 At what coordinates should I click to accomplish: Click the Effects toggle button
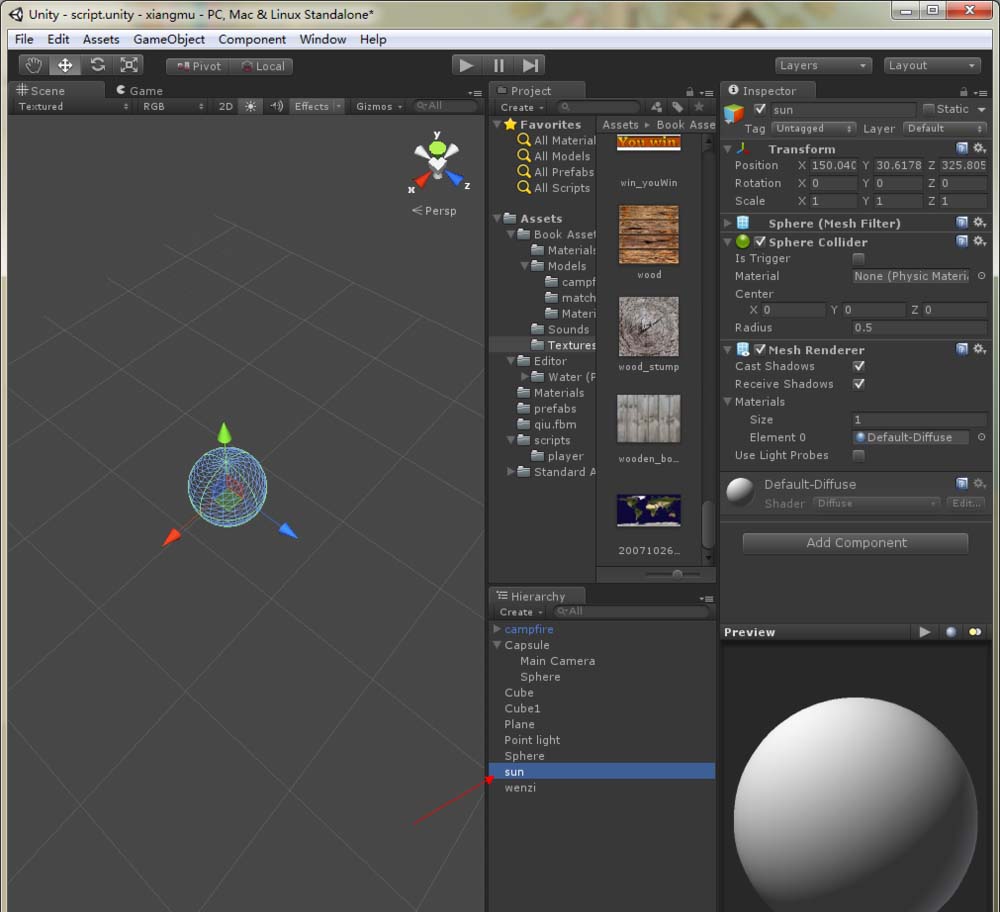(311, 107)
